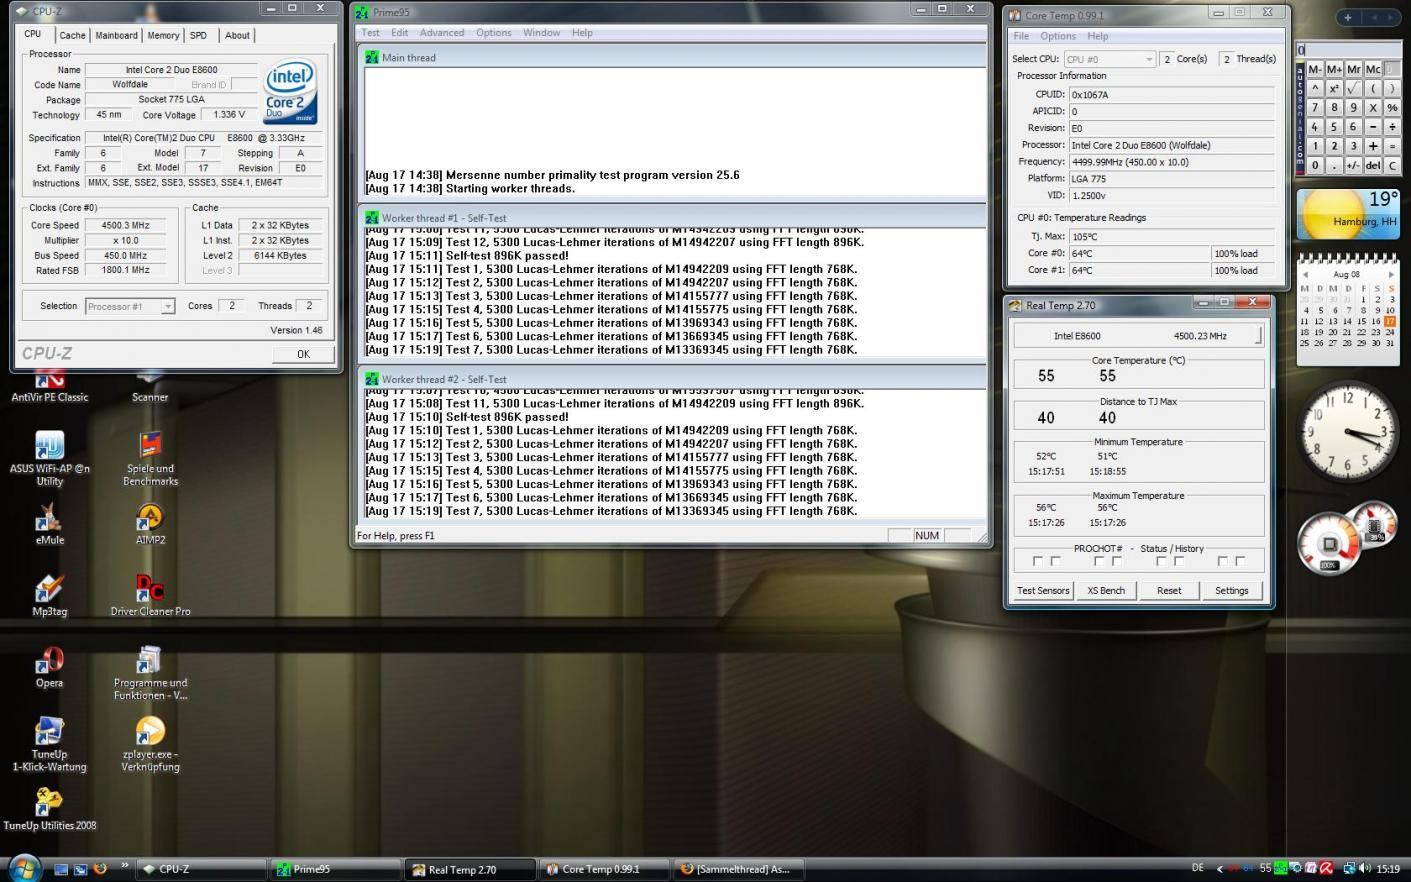Open the Spiele und Benchmarks folder icon
Screen dimensions: 1411x882
tap(150, 458)
